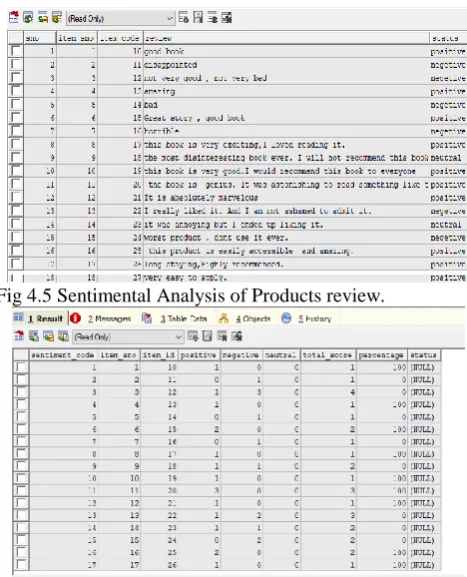This screenshot has width=467, height=577.
Task: Click fourth toolbar icon beside upper Read Only dropdown
Action: (x=57, y=17)
